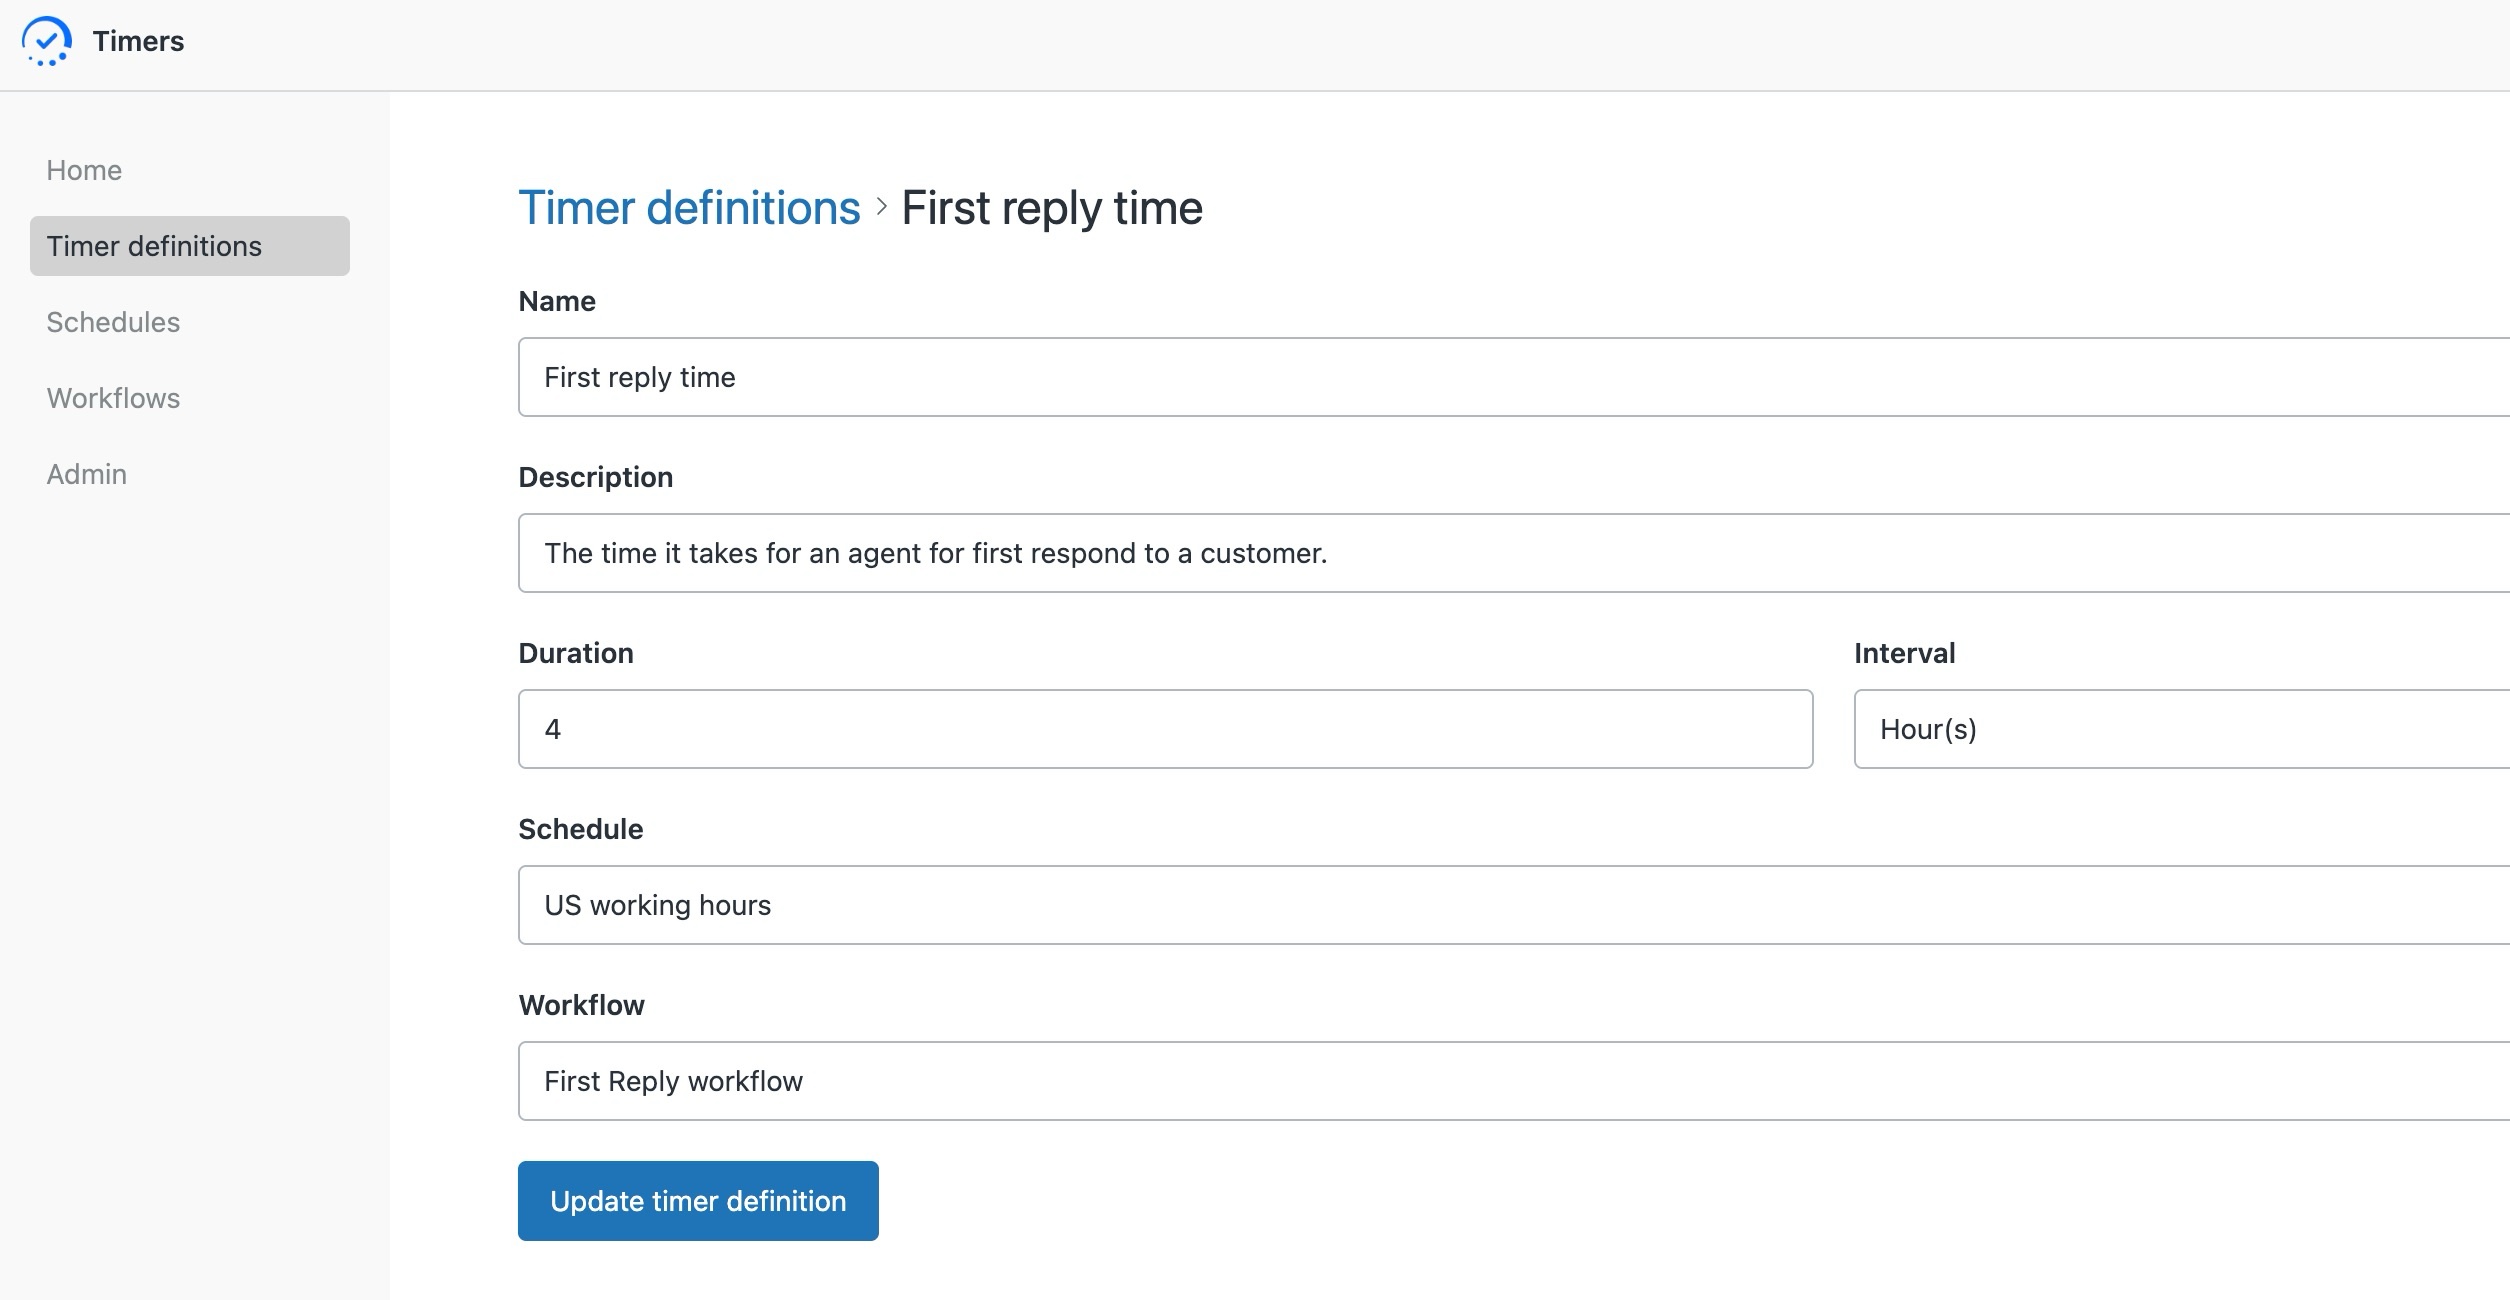Click the Schedule field label
The image size is (2510, 1300).
(581, 829)
